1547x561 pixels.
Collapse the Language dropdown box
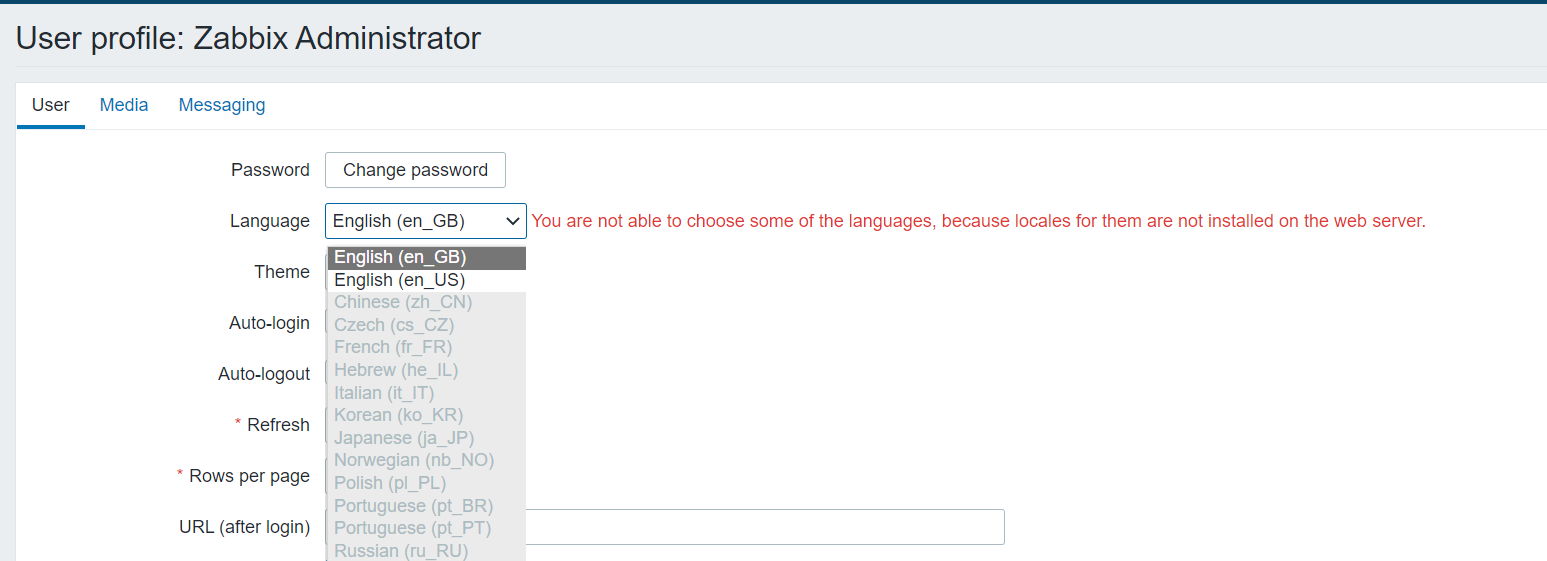[426, 221]
